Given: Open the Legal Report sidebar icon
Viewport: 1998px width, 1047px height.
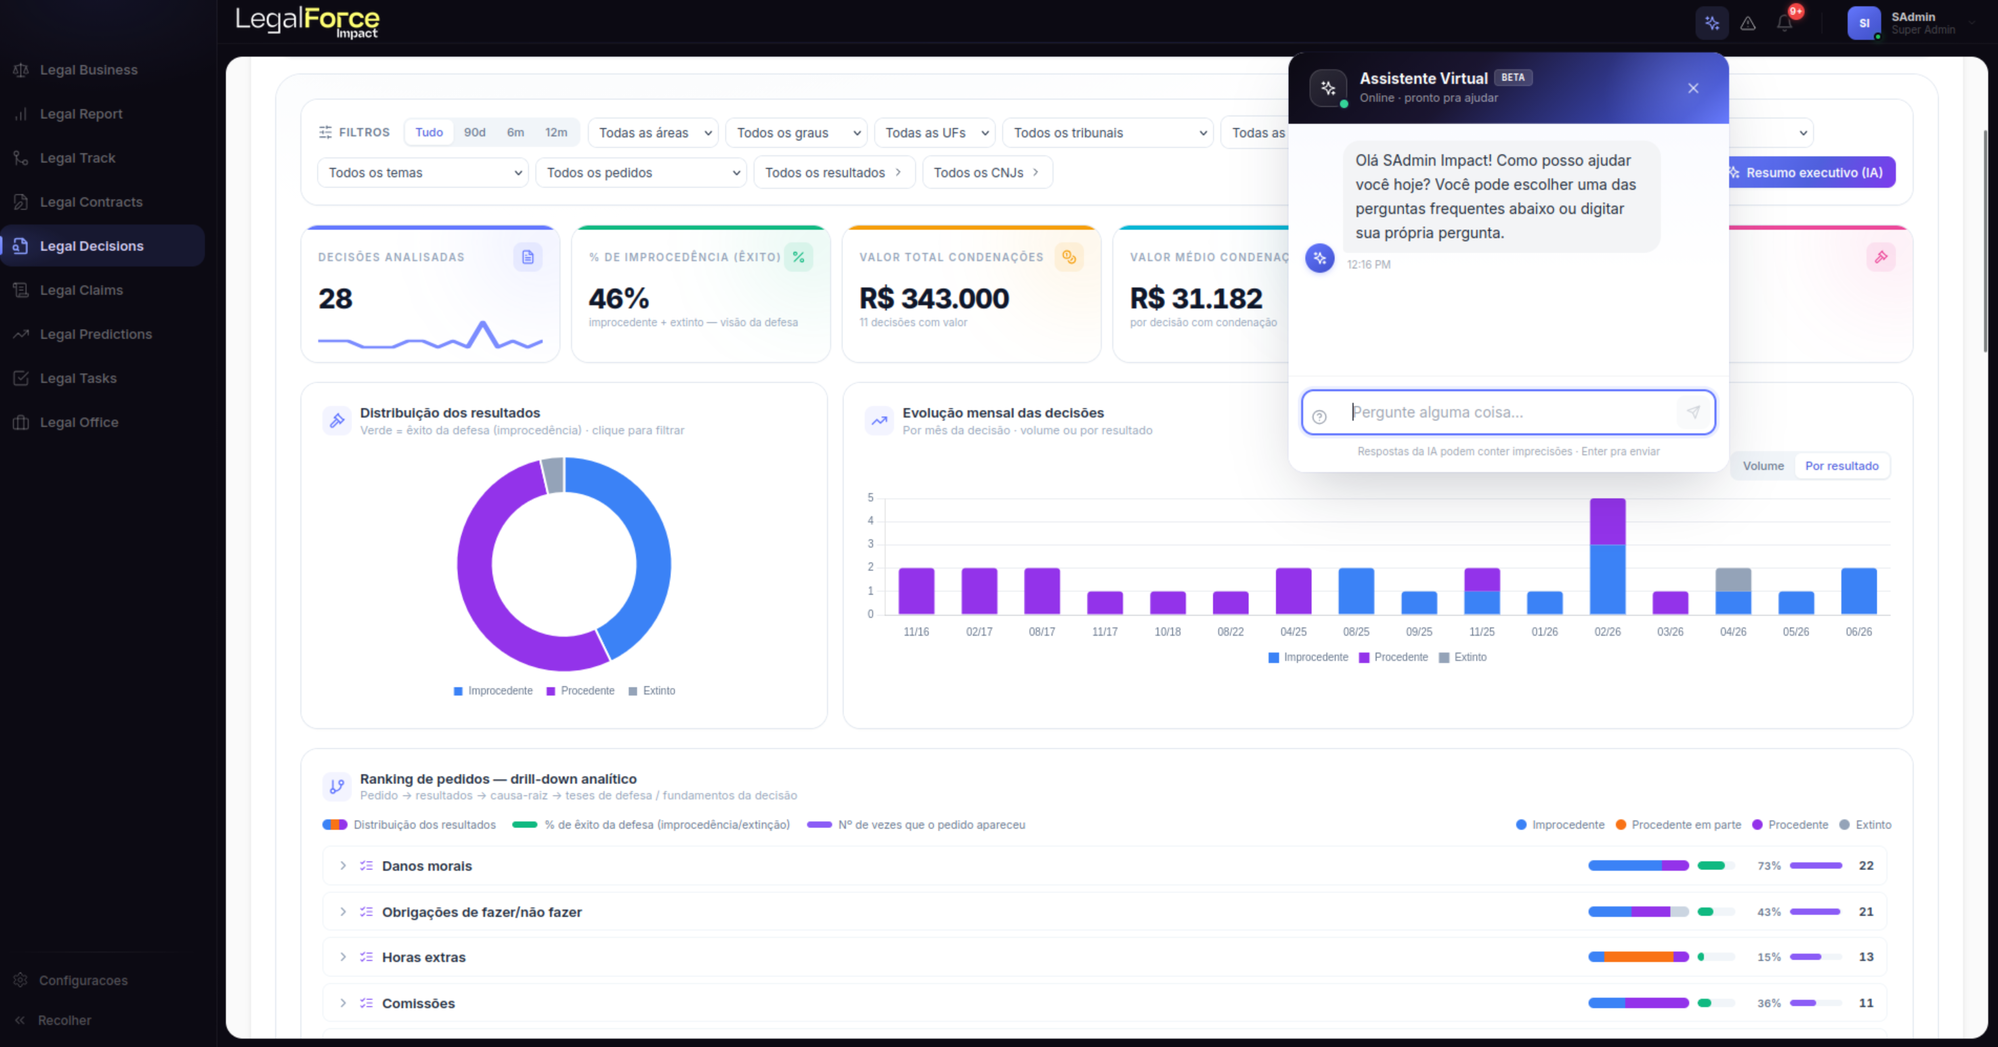Looking at the screenshot, I should 21,114.
